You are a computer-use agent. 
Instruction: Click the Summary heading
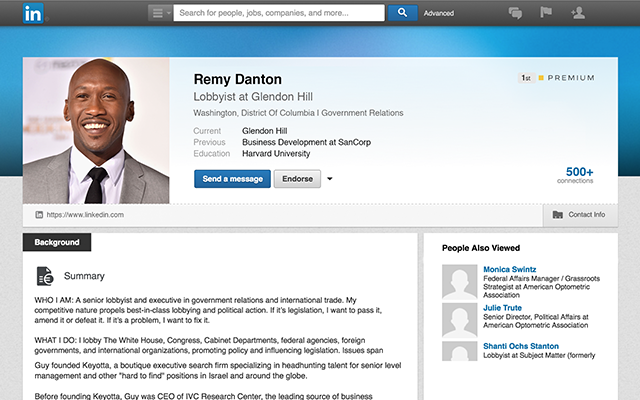coord(84,276)
